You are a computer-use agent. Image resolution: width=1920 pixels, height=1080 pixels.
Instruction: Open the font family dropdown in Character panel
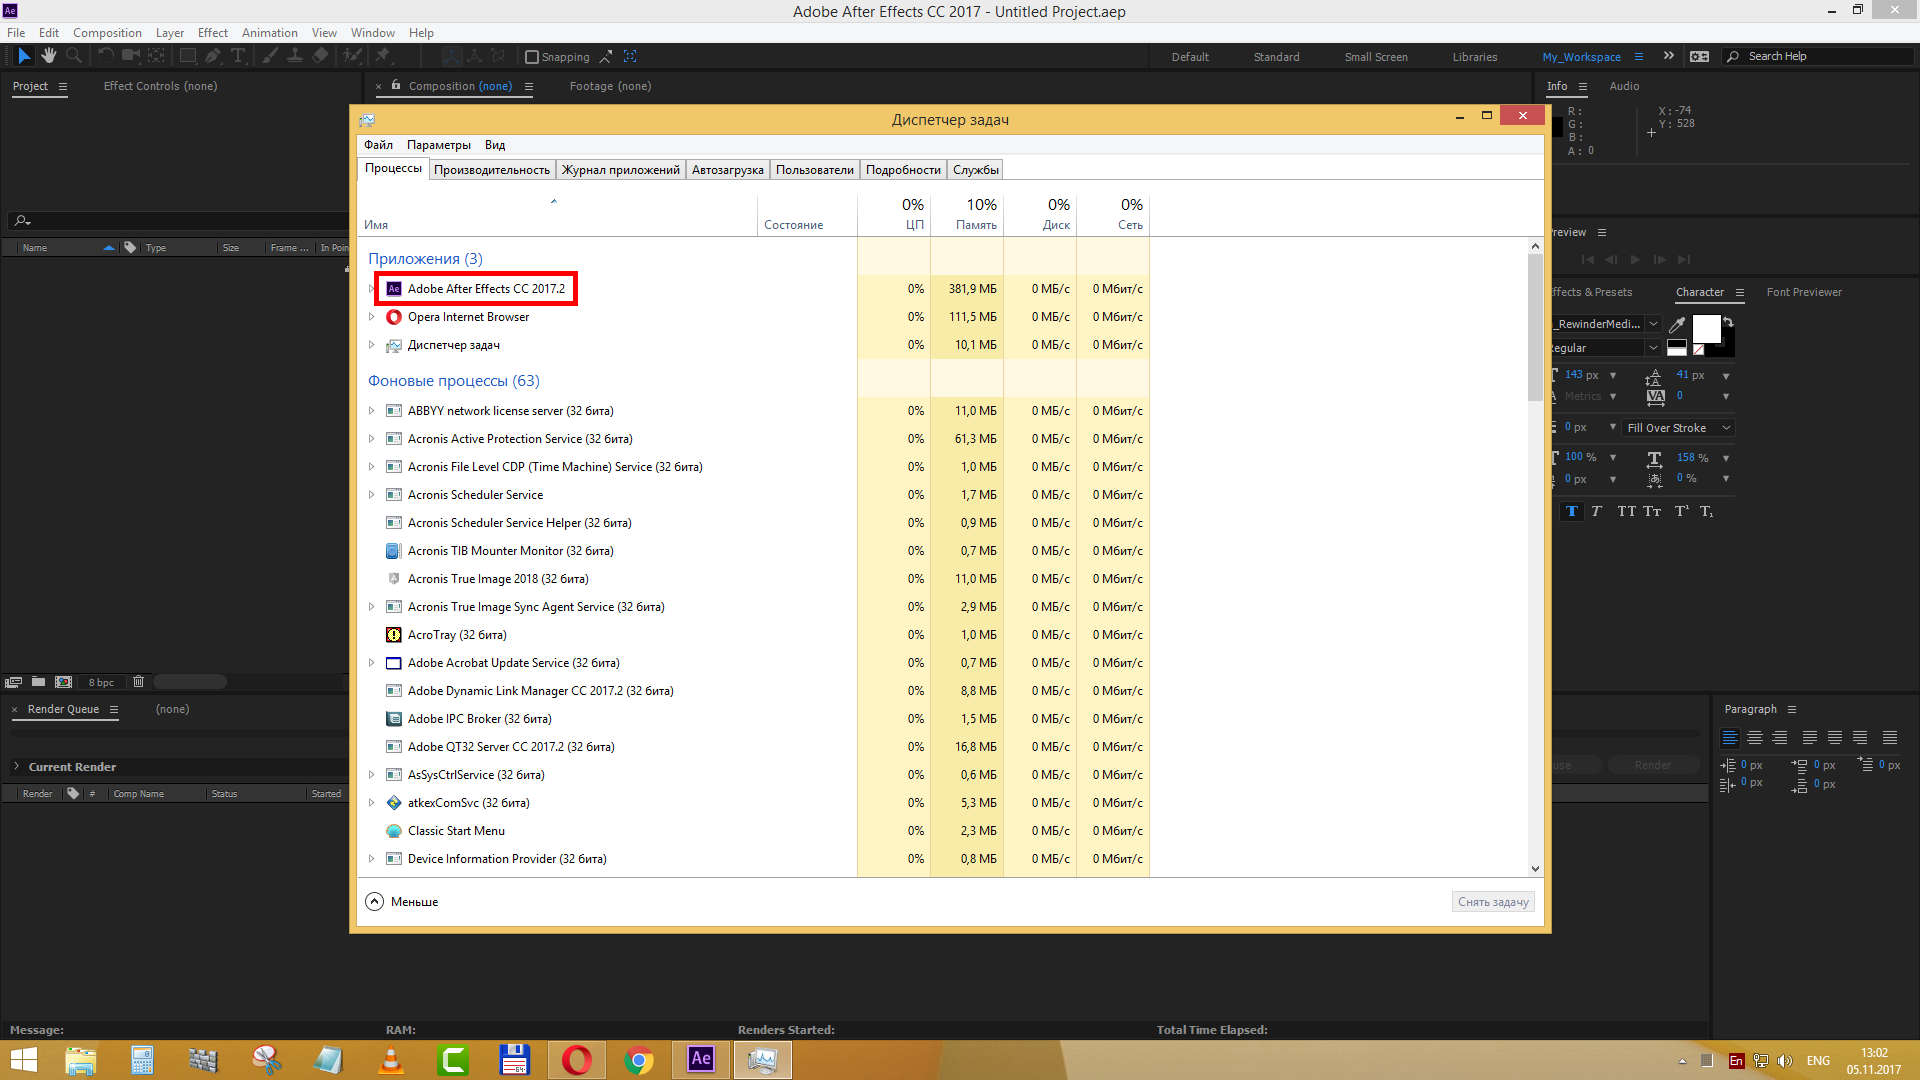pyautogui.click(x=1653, y=324)
